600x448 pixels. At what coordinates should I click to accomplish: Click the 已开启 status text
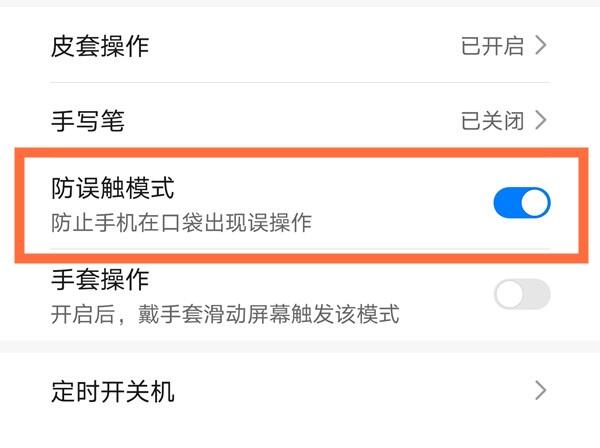coord(491,46)
